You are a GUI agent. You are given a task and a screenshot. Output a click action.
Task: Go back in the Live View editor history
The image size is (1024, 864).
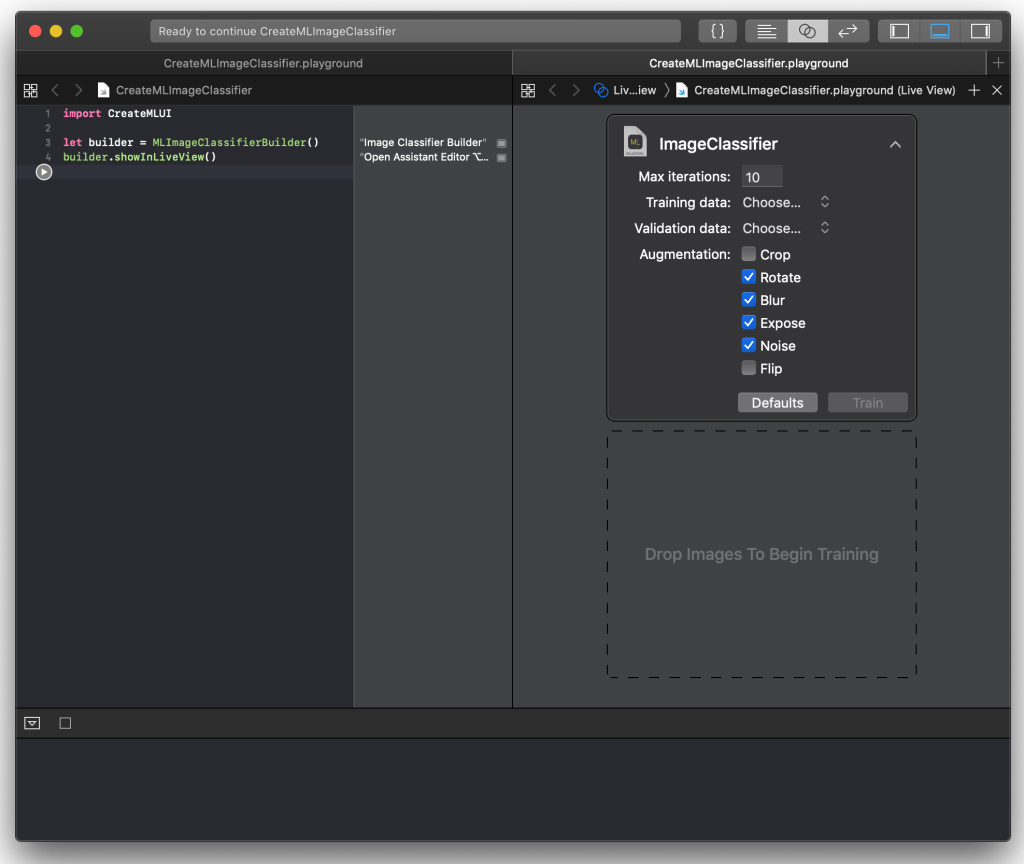[552, 90]
